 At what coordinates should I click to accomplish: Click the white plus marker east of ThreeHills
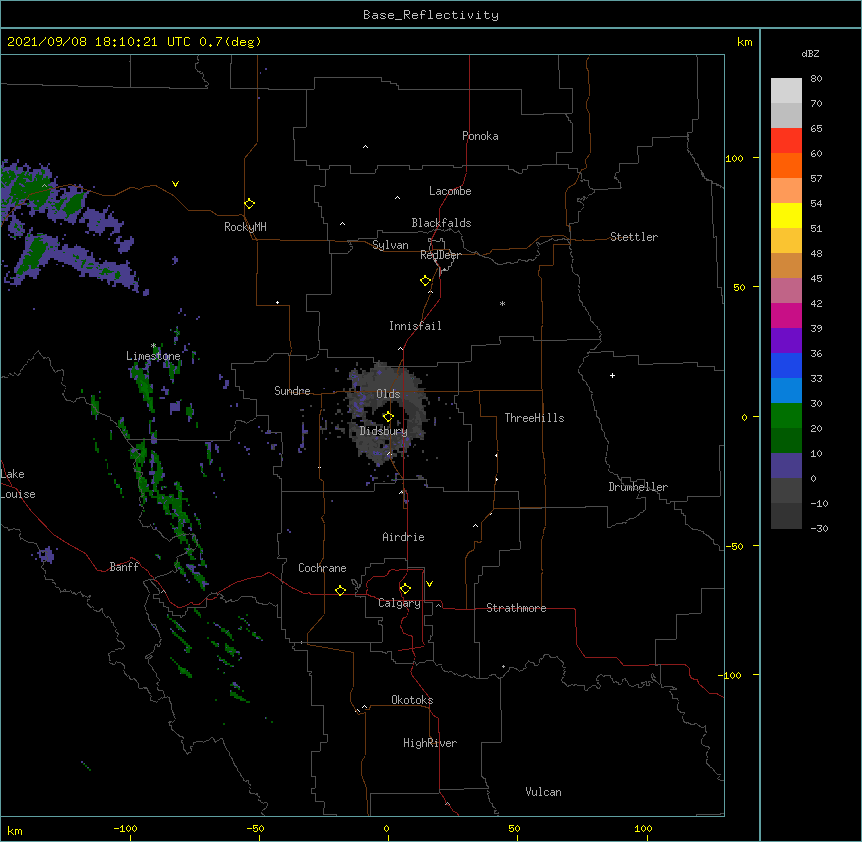point(612,375)
